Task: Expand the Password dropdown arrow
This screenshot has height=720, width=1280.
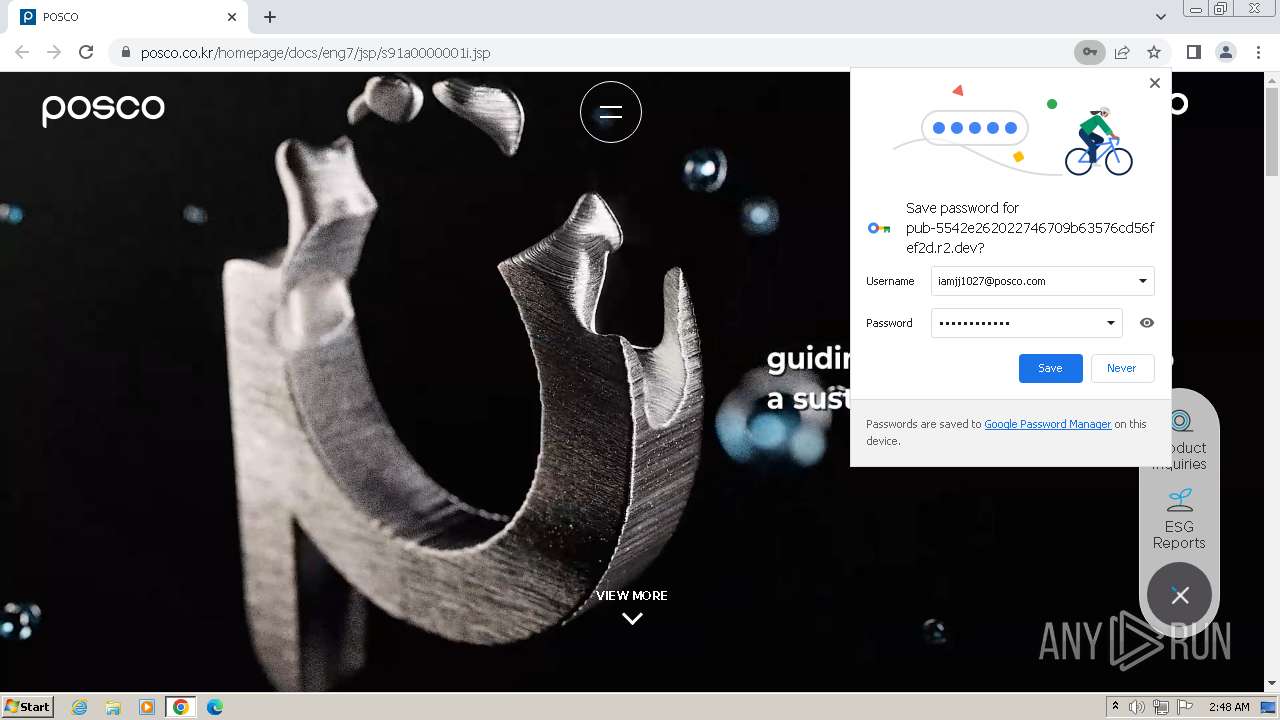Action: coord(1111,323)
